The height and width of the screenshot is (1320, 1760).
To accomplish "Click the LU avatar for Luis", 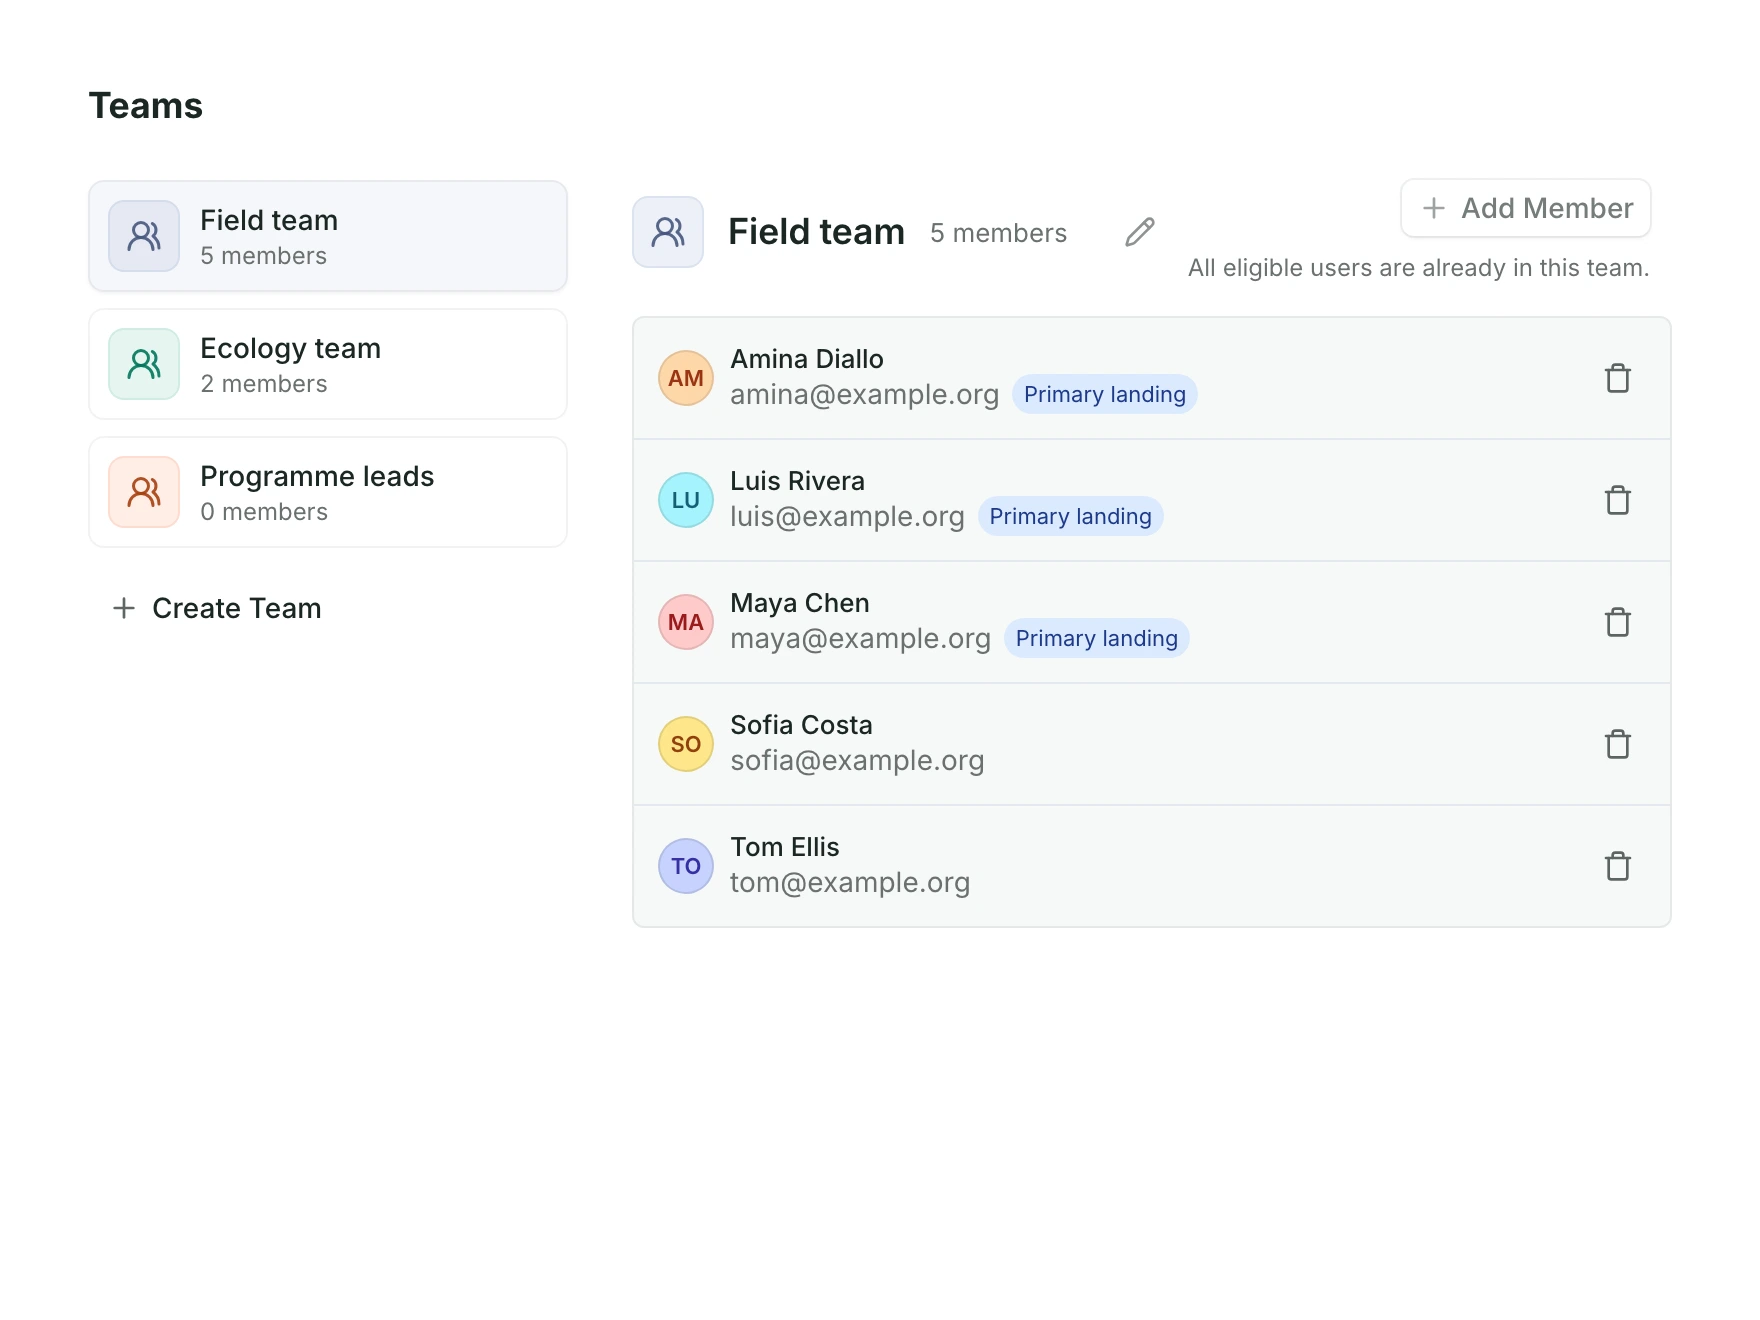I will tap(686, 500).
